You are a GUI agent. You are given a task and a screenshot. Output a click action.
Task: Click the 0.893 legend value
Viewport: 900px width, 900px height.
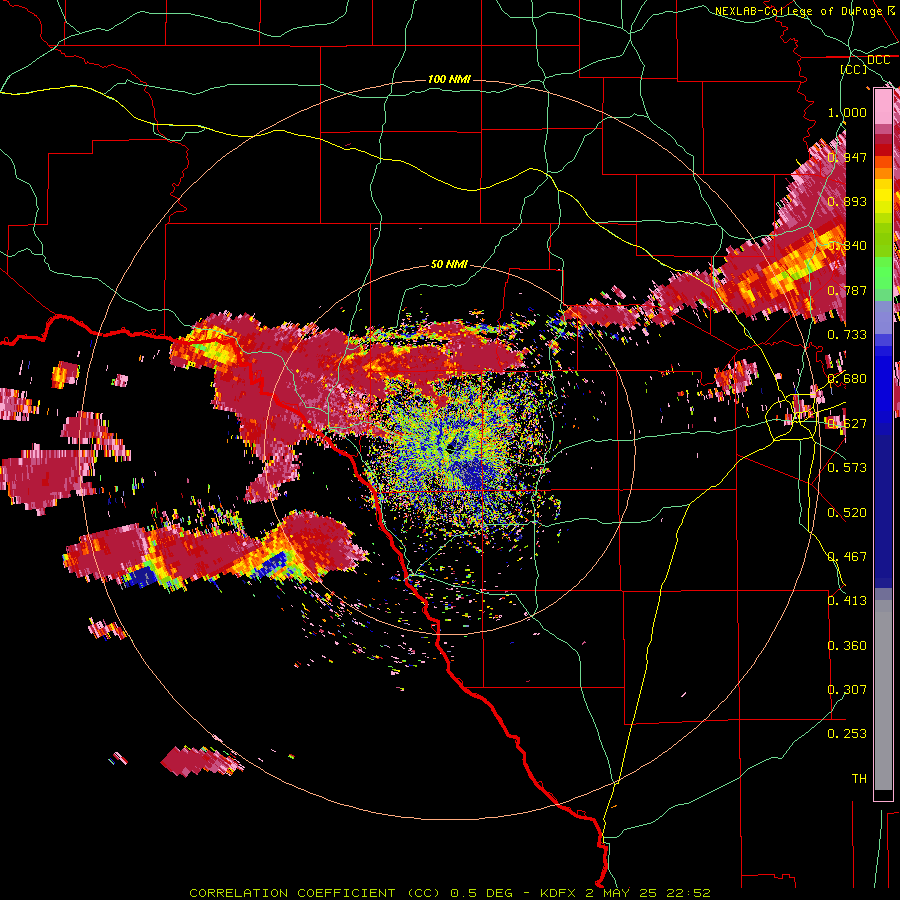(x=847, y=201)
